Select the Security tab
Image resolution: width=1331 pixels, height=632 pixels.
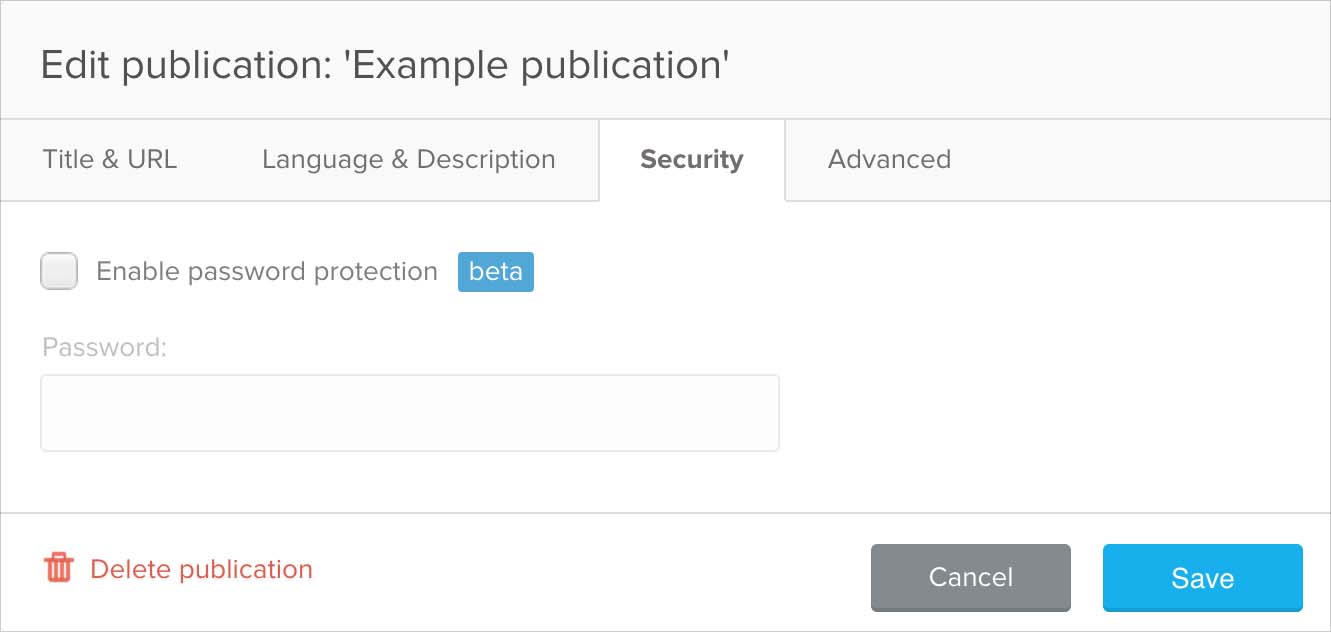point(691,159)
